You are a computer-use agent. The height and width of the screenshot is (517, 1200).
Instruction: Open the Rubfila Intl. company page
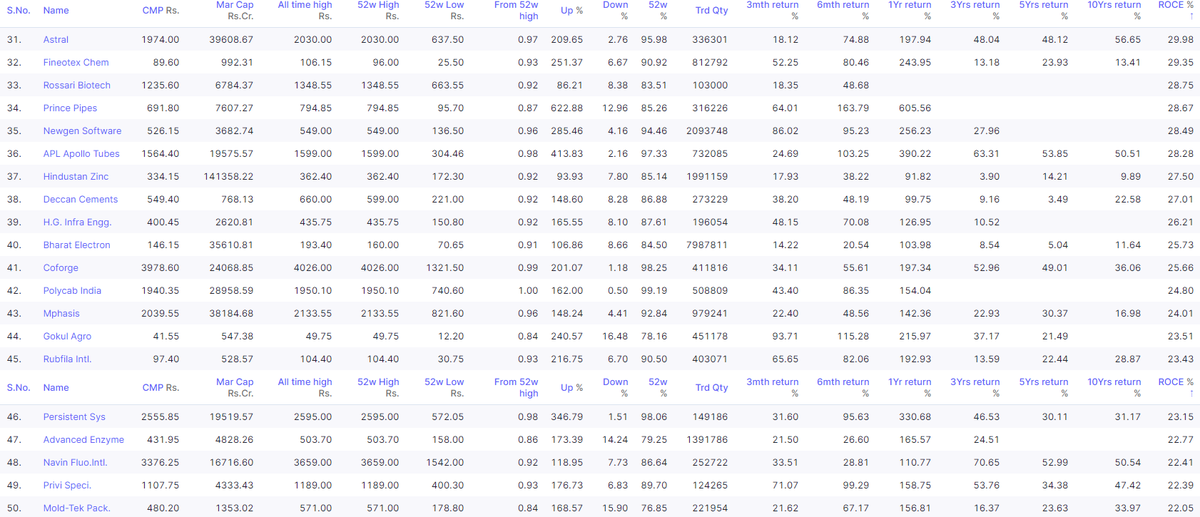click(69, 359)
